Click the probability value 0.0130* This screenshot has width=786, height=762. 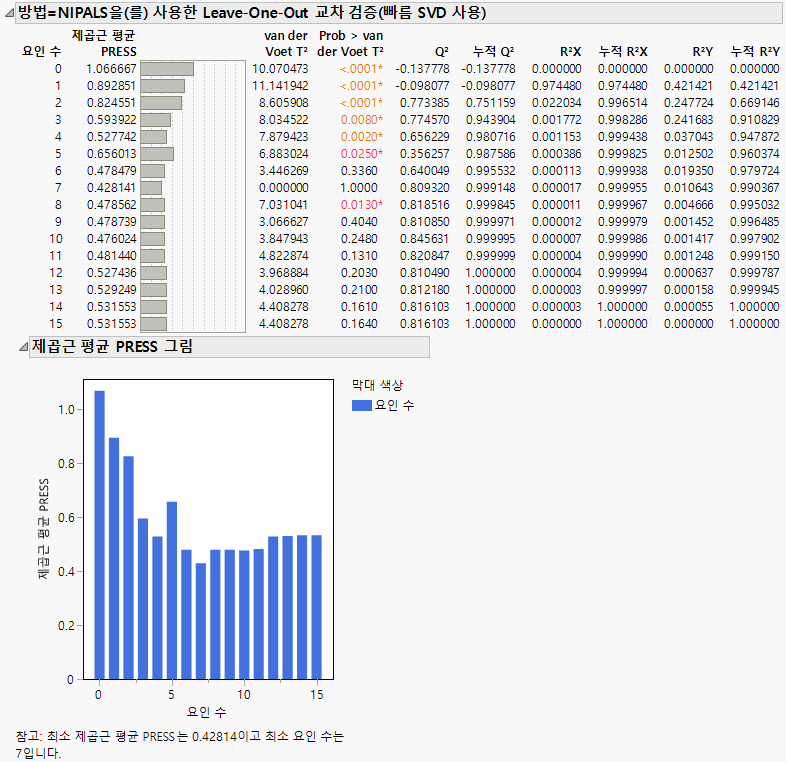coord(361,205)
